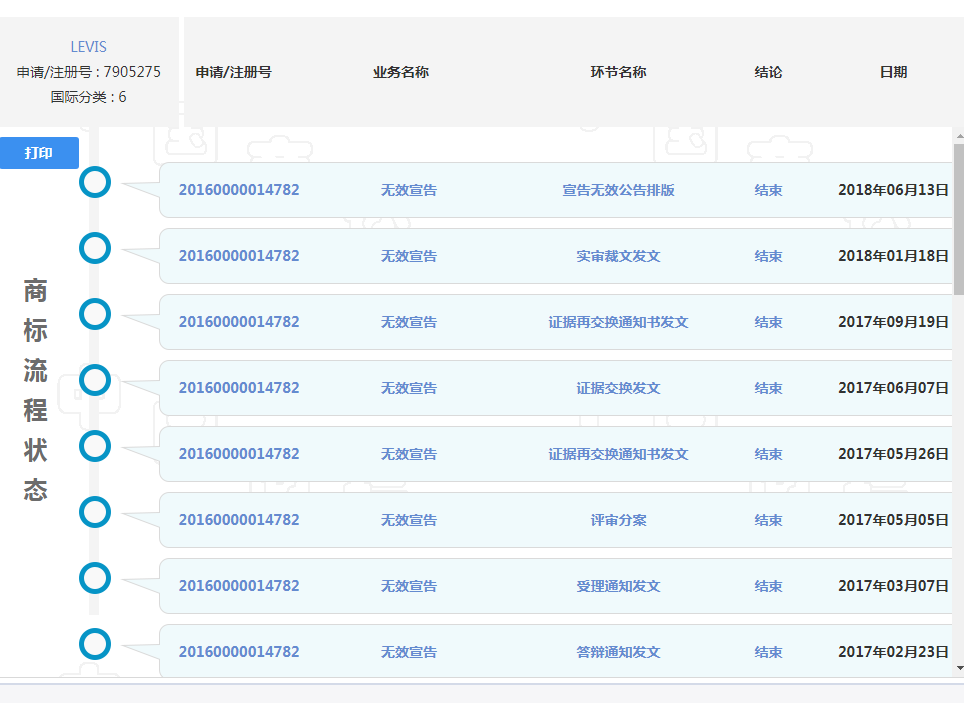This screenshot has height=703, width=964.
Task: Select timeline marker beside 2017年06月07日 row
Action: coord(95,380)
